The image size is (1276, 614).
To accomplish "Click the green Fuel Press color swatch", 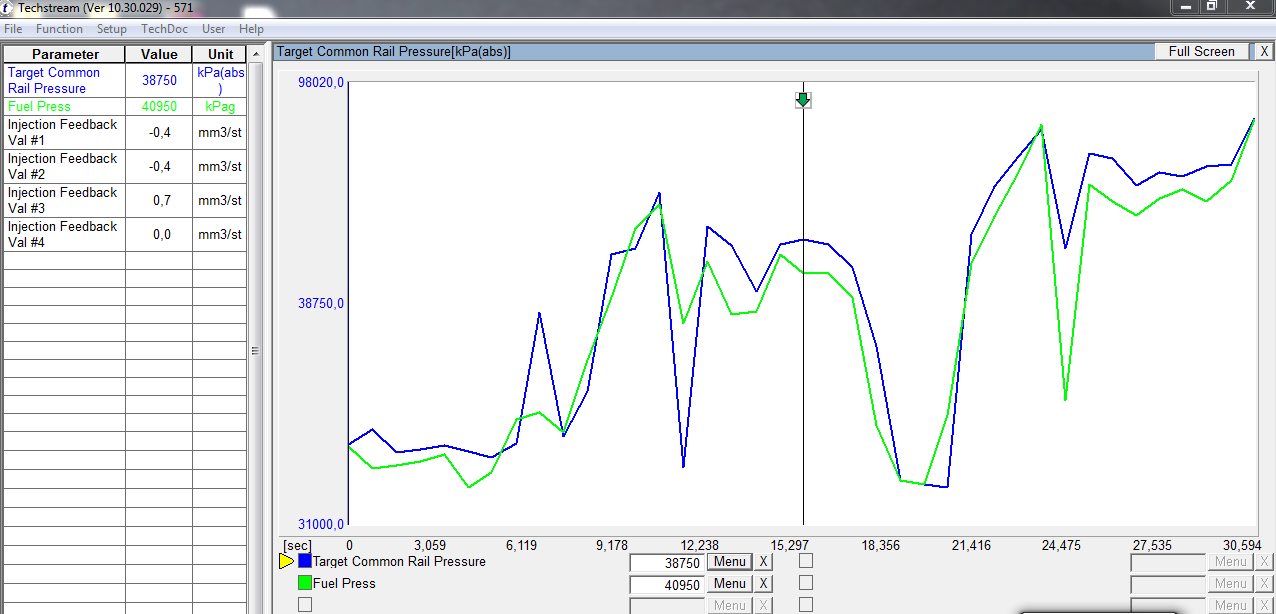I will point(305,583).
